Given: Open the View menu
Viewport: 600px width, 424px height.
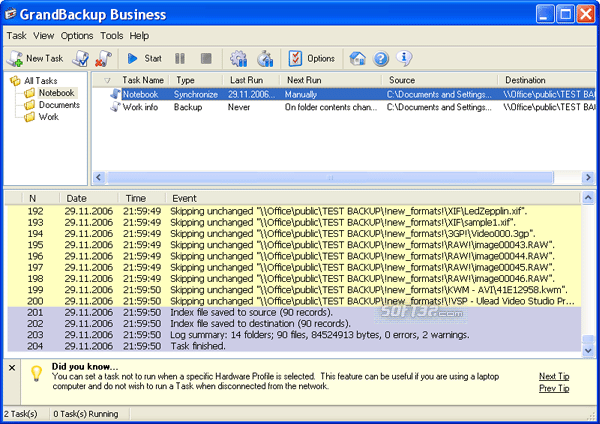Looking at the screenshot, I should pos(43,36).
